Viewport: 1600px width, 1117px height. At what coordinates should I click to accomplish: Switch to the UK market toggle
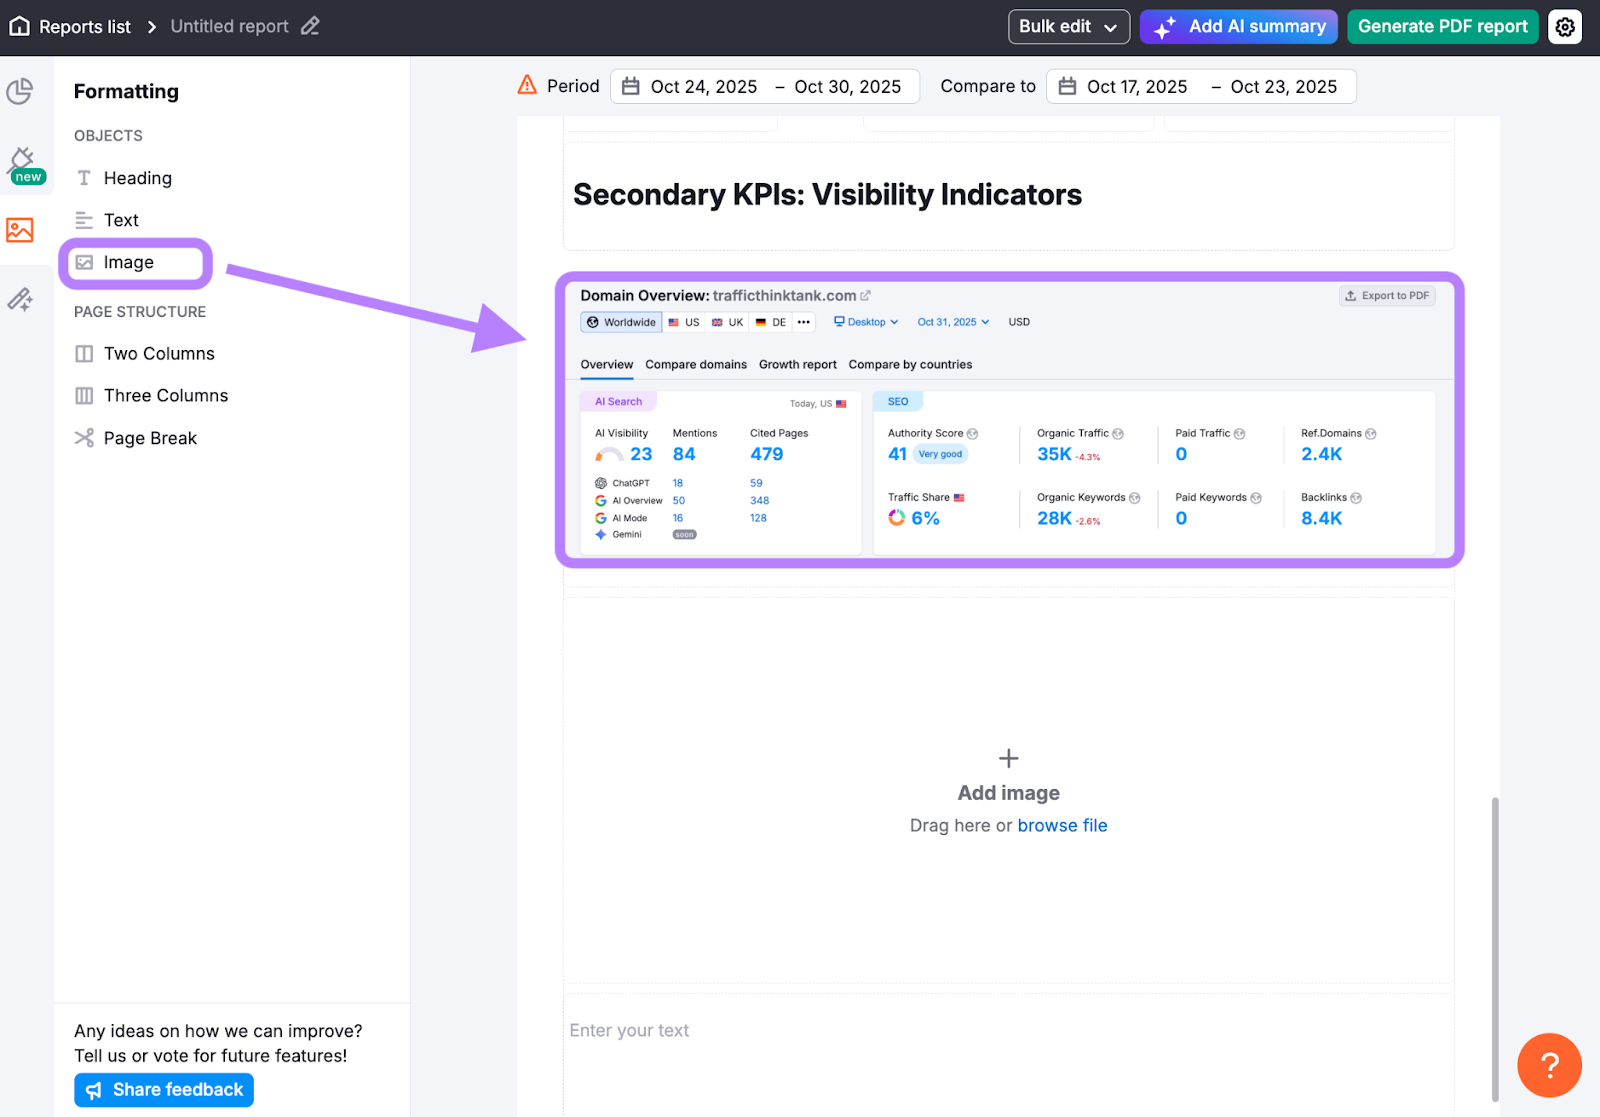(x=727, y=322)
